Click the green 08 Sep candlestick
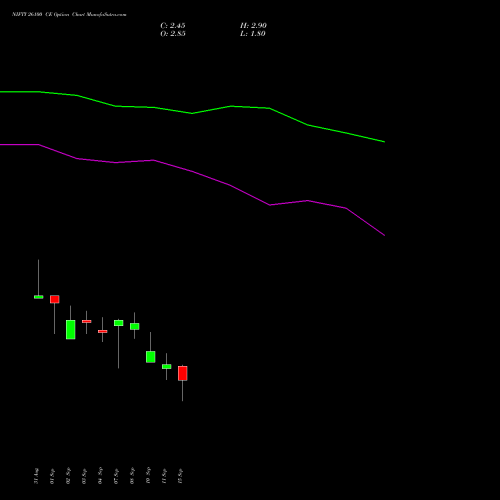 (135, 326)
